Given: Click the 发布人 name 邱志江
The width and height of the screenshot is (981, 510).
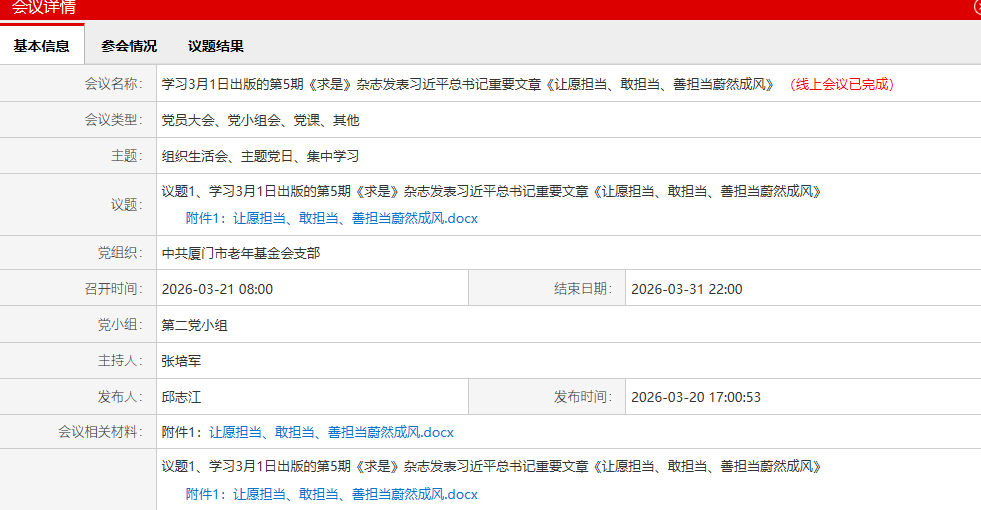Looking at the screenshot, I should pos(182,397).
